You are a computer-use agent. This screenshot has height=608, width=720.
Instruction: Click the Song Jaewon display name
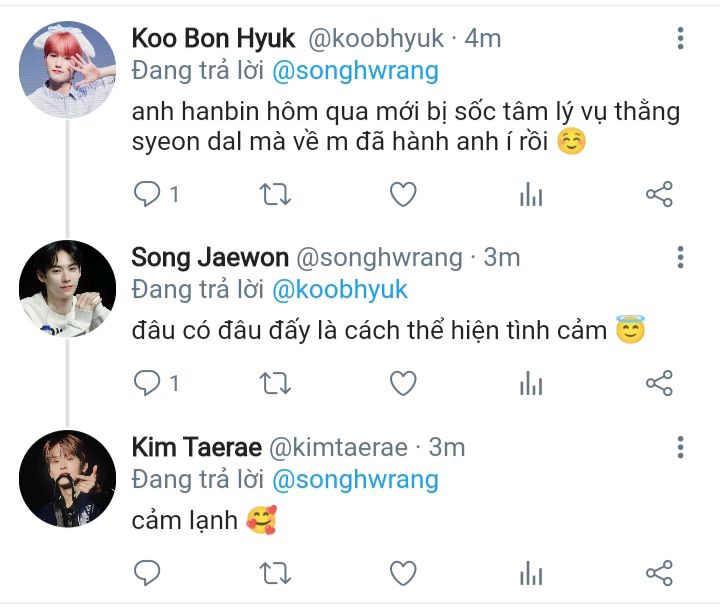point(205,258)
